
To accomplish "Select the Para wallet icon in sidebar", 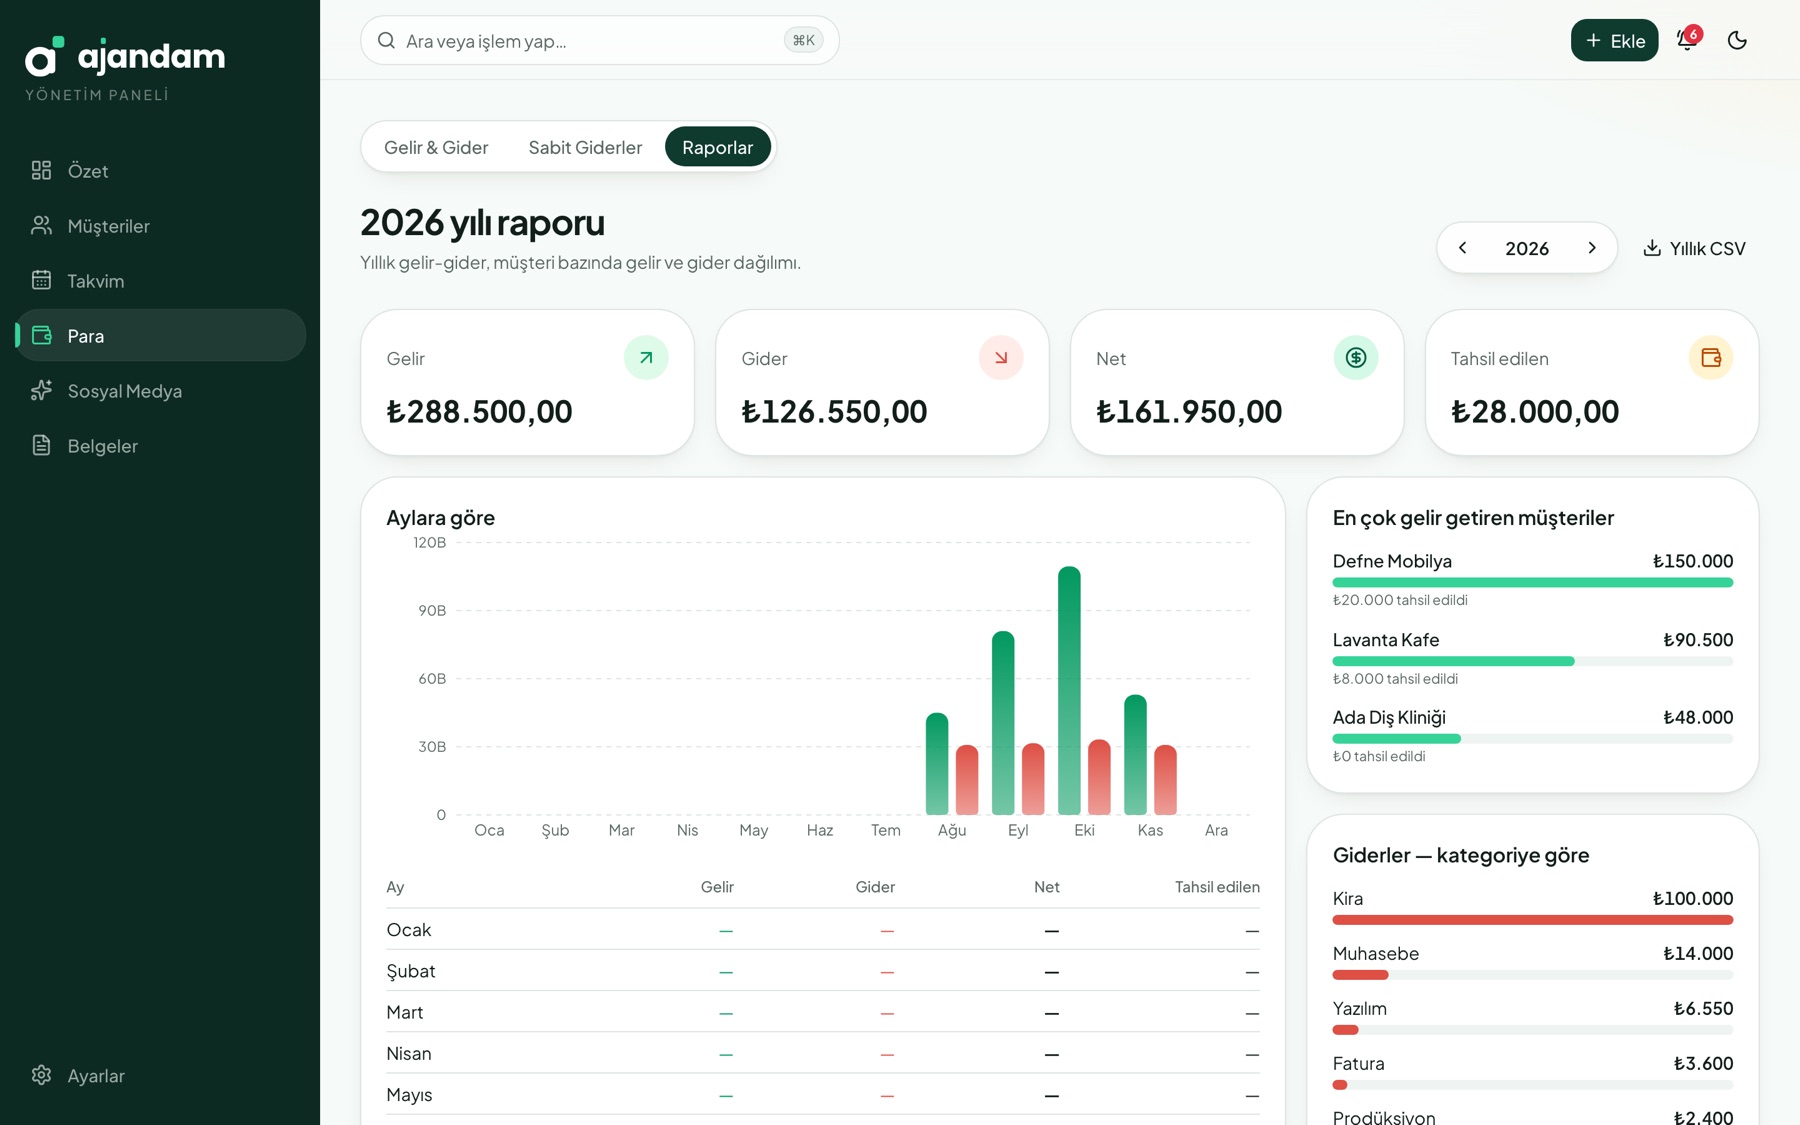I will (41, 335).
